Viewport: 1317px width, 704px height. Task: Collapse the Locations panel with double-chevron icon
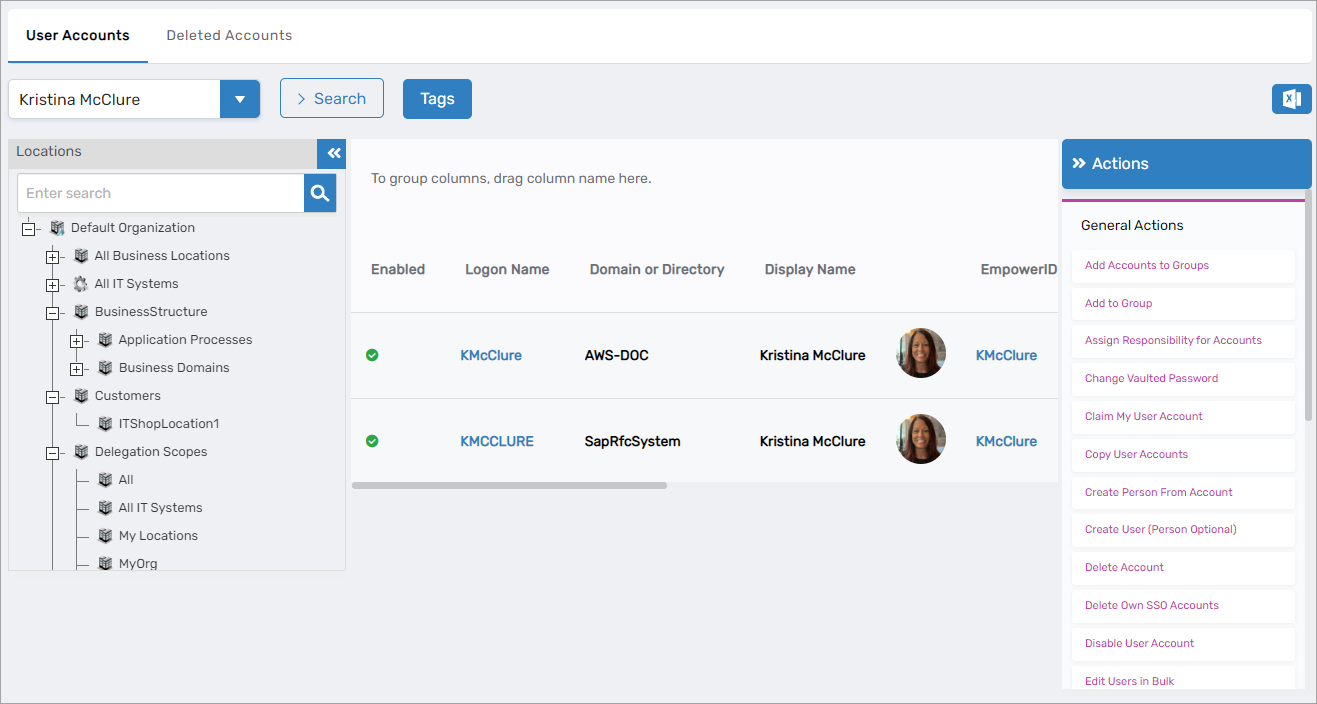[x=332, y=153]
